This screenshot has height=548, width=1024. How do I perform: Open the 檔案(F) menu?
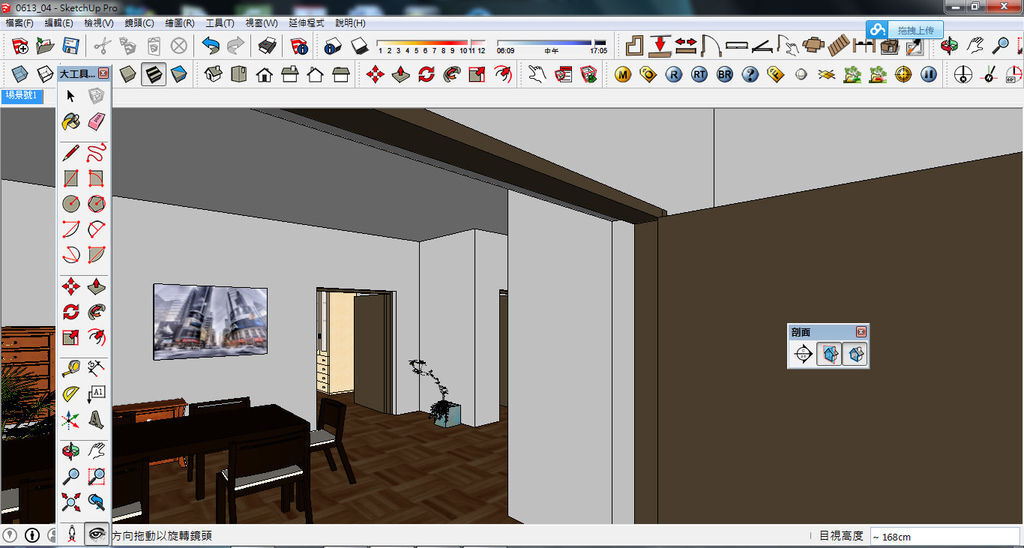19,23
